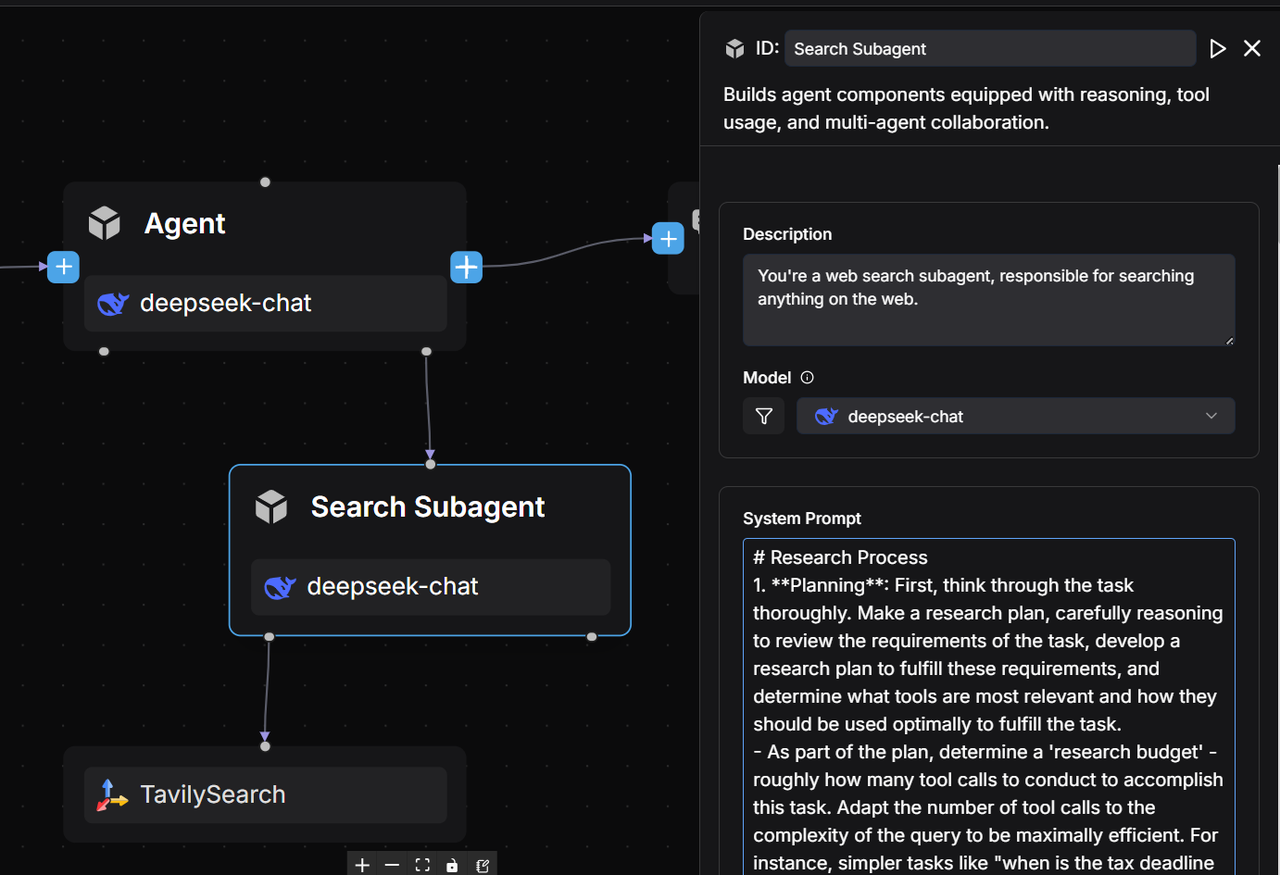The image size is (1280, 875).
Task: Open the deepseek-chat Model dropdown
Action: tap(1015, 416)
